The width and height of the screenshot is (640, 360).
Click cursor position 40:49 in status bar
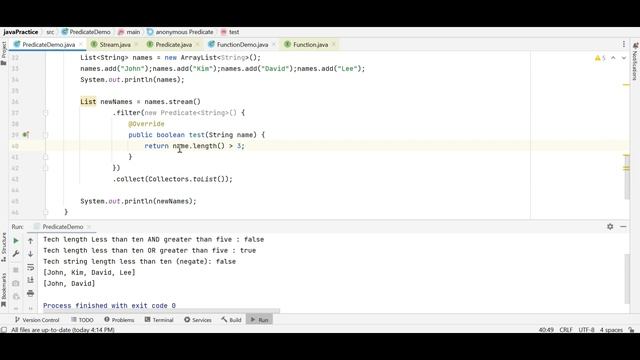tap(546, 329)
